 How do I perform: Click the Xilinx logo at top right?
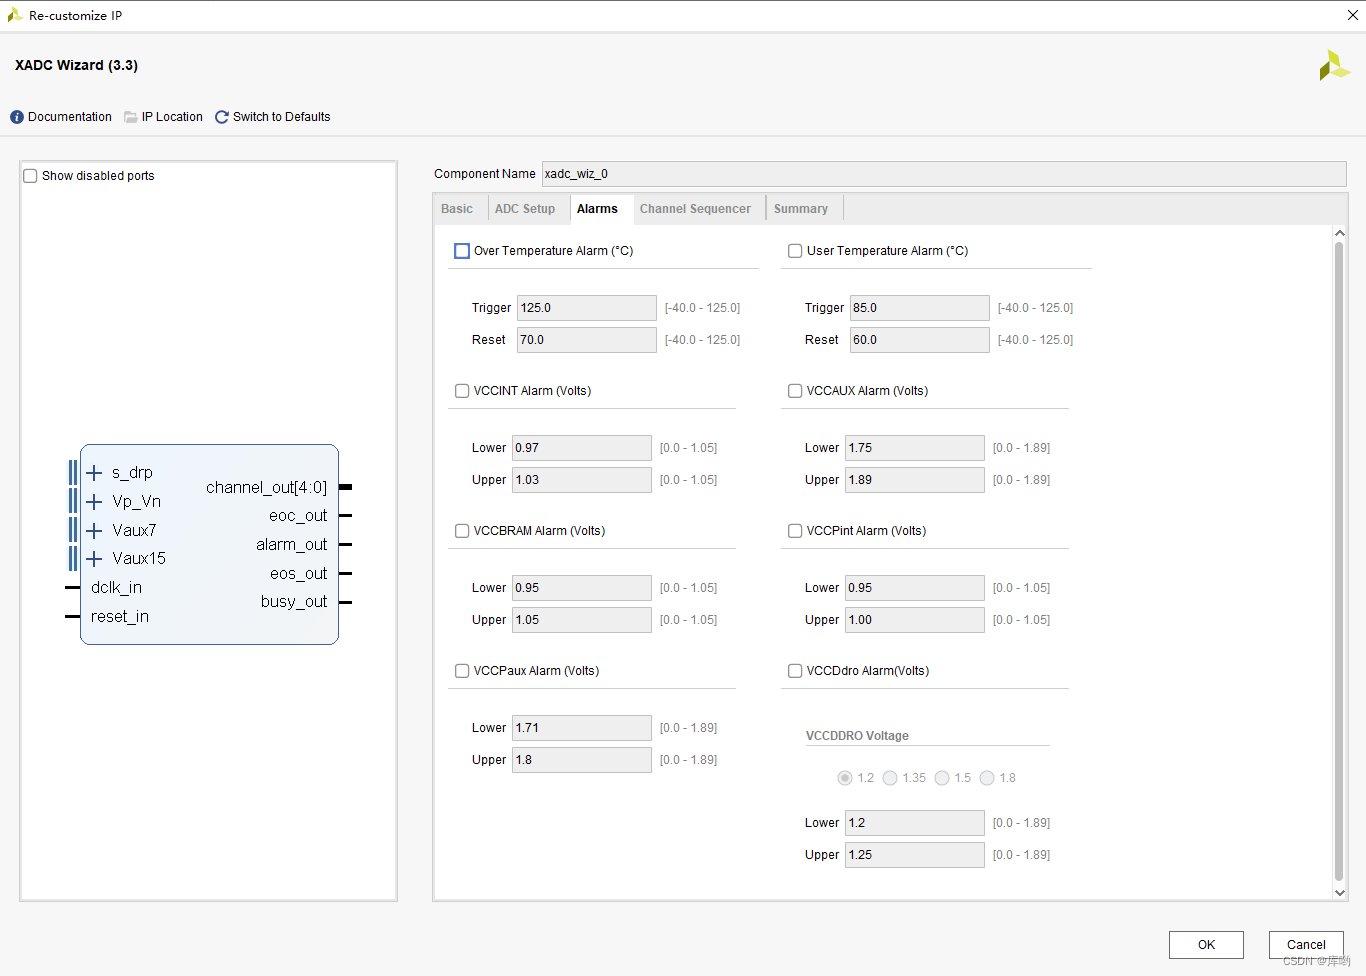coord(1334,65)
